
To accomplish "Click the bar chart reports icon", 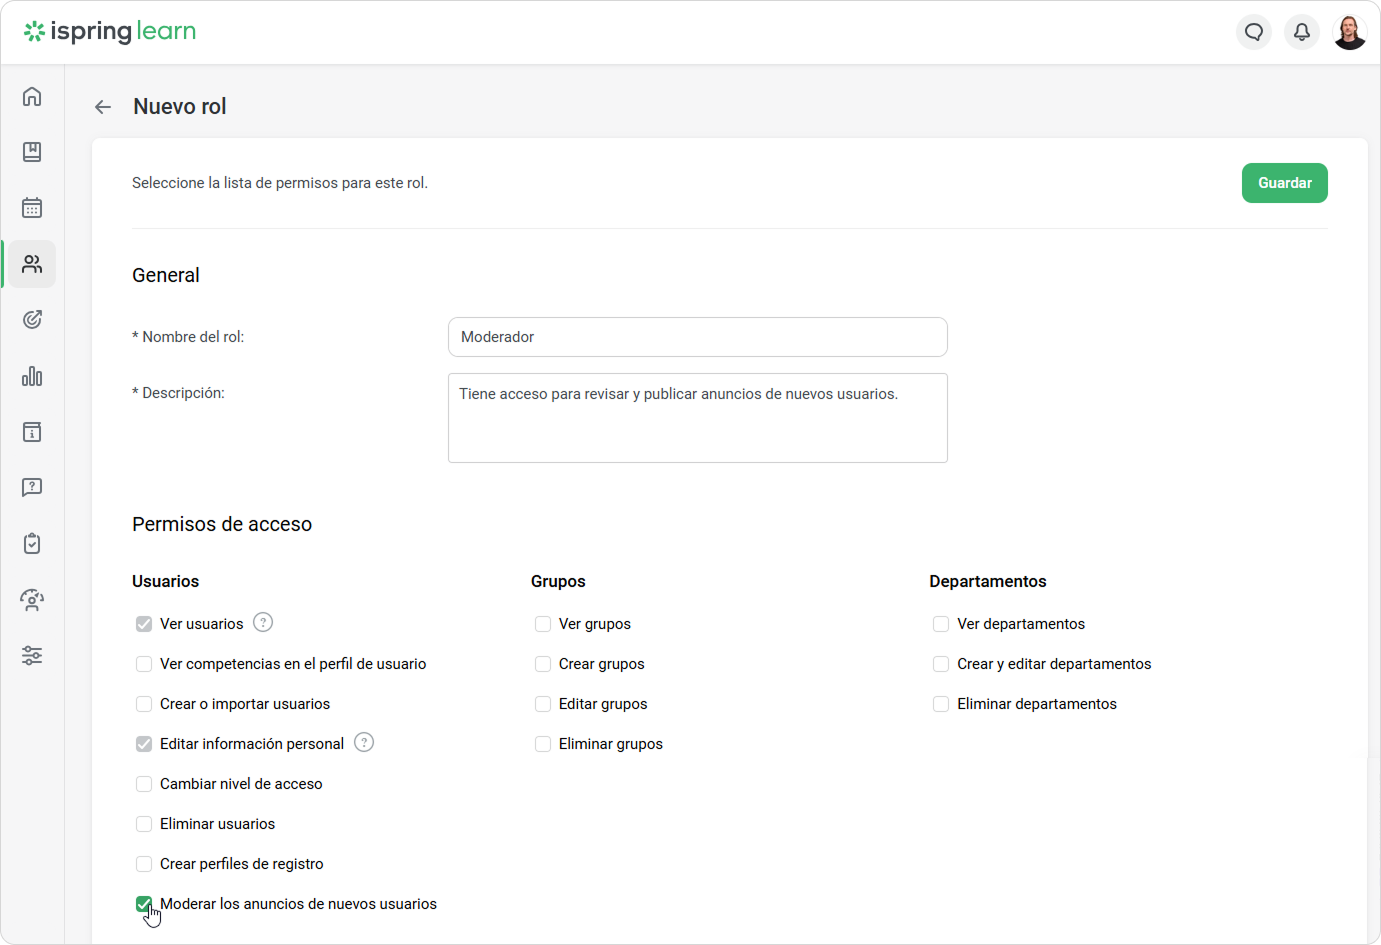I will pyautogui.click(x=32, y=376).
